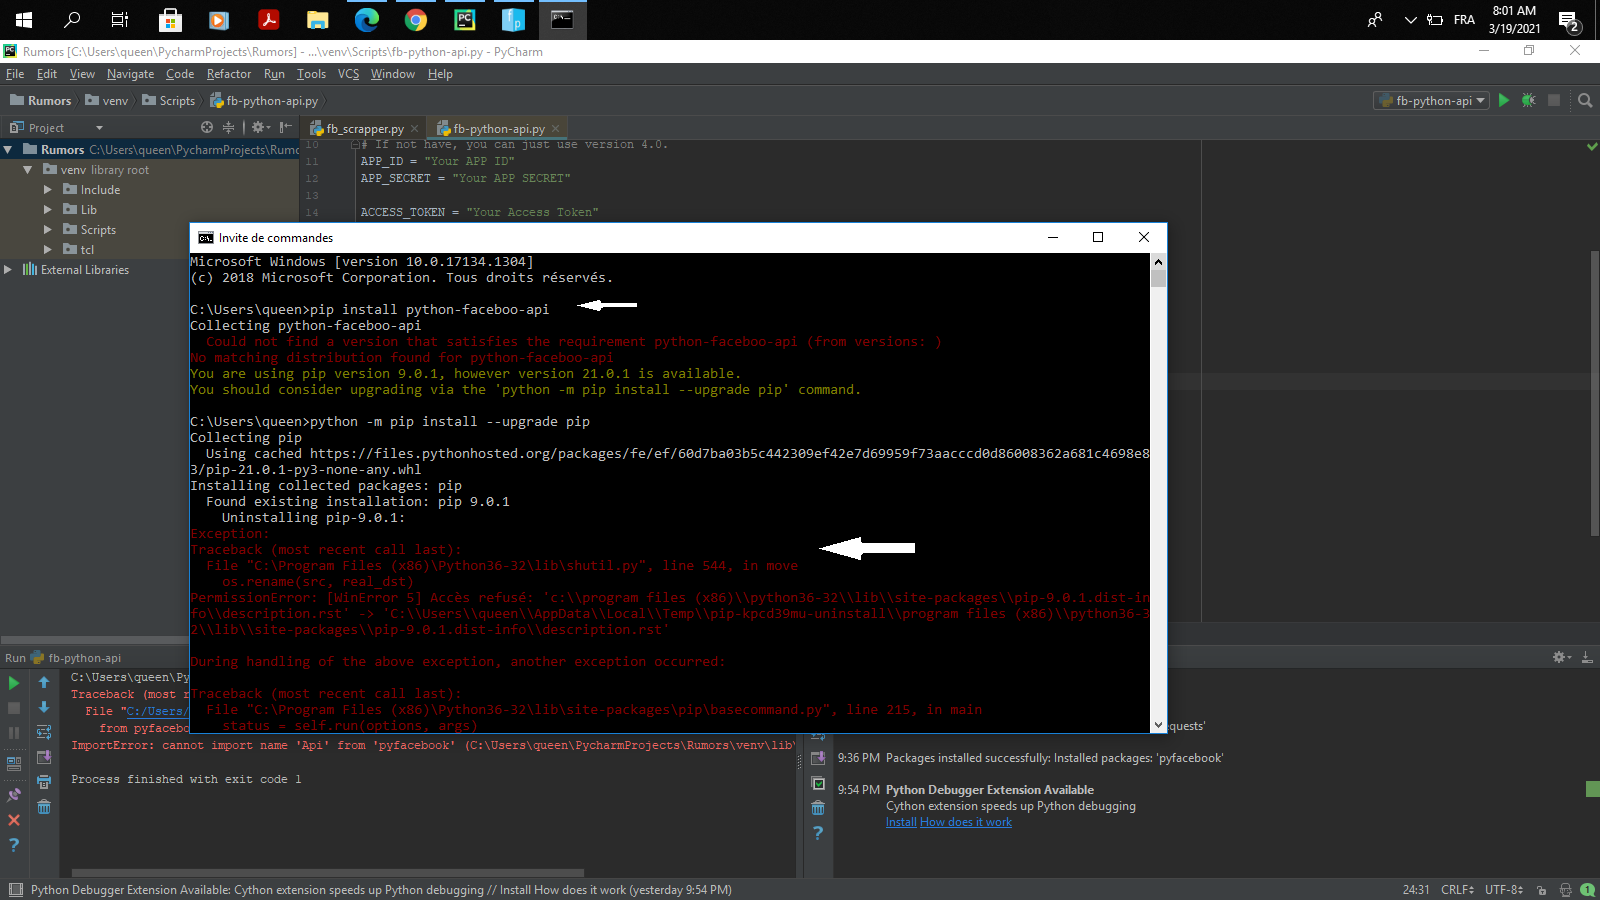Open the Refactor menu
The image size is (1600, 900).
coord(229,74)
